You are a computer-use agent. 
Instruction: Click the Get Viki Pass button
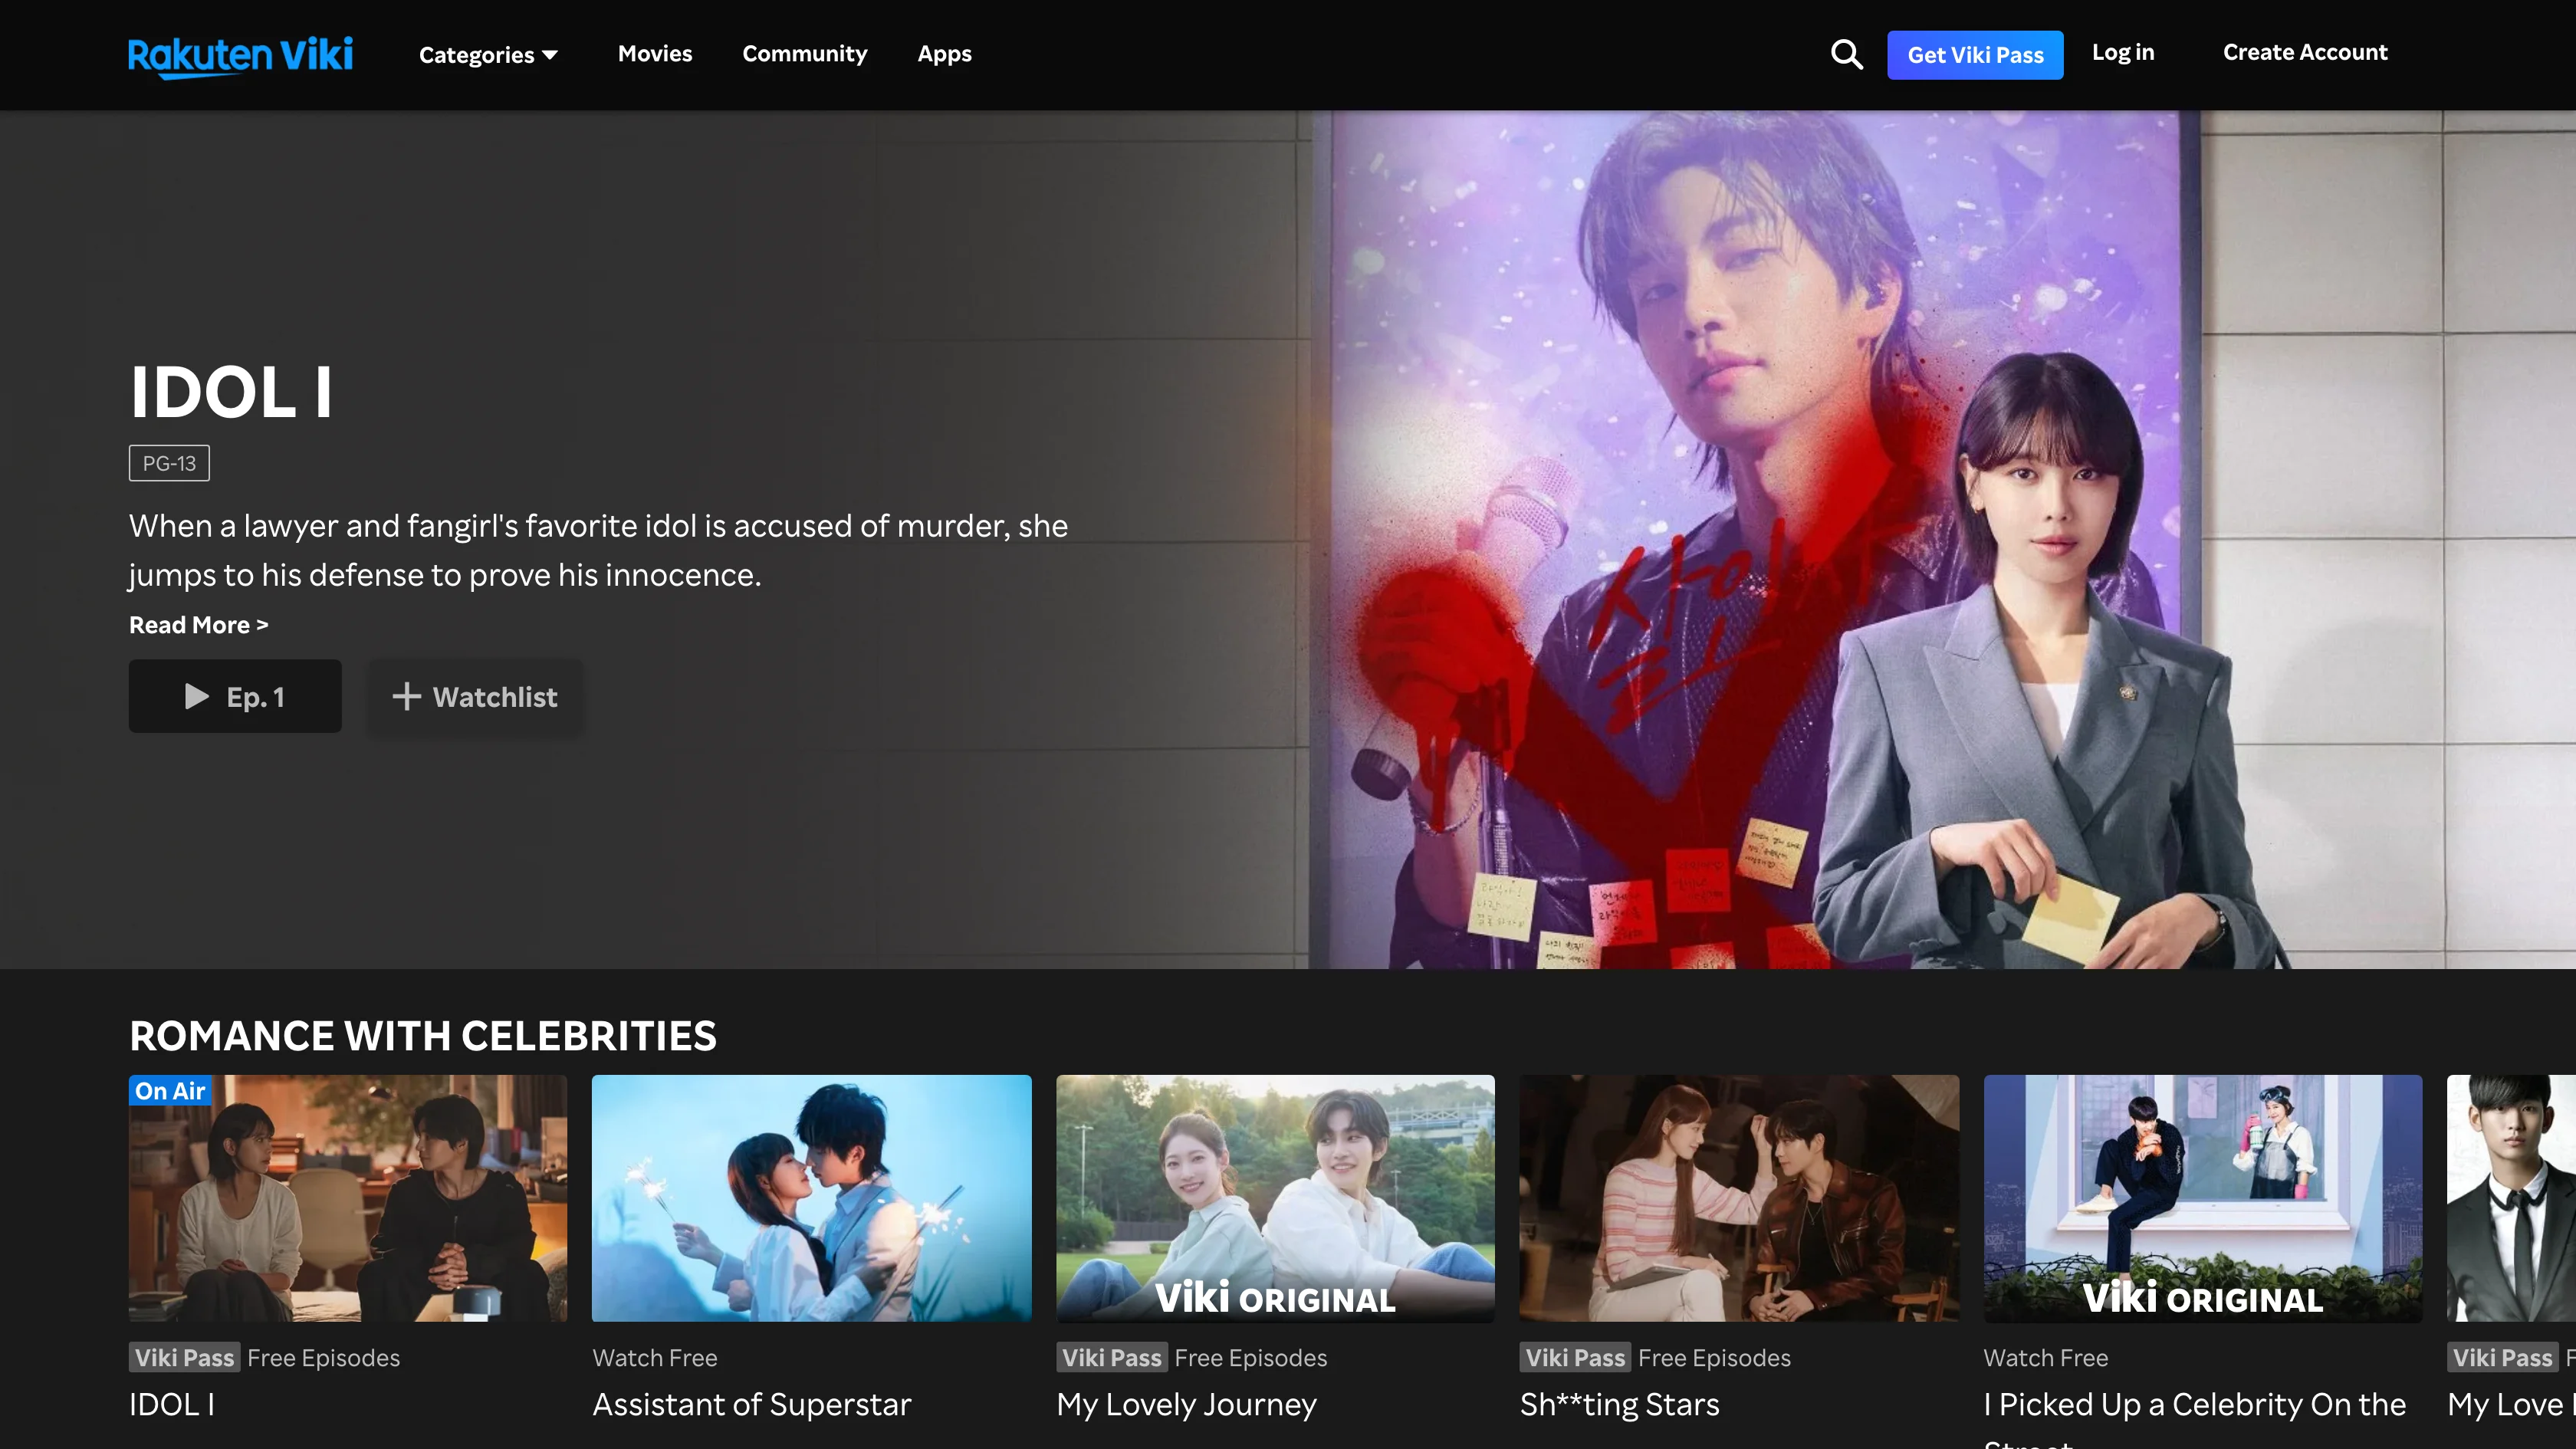tap(1974, 55)
